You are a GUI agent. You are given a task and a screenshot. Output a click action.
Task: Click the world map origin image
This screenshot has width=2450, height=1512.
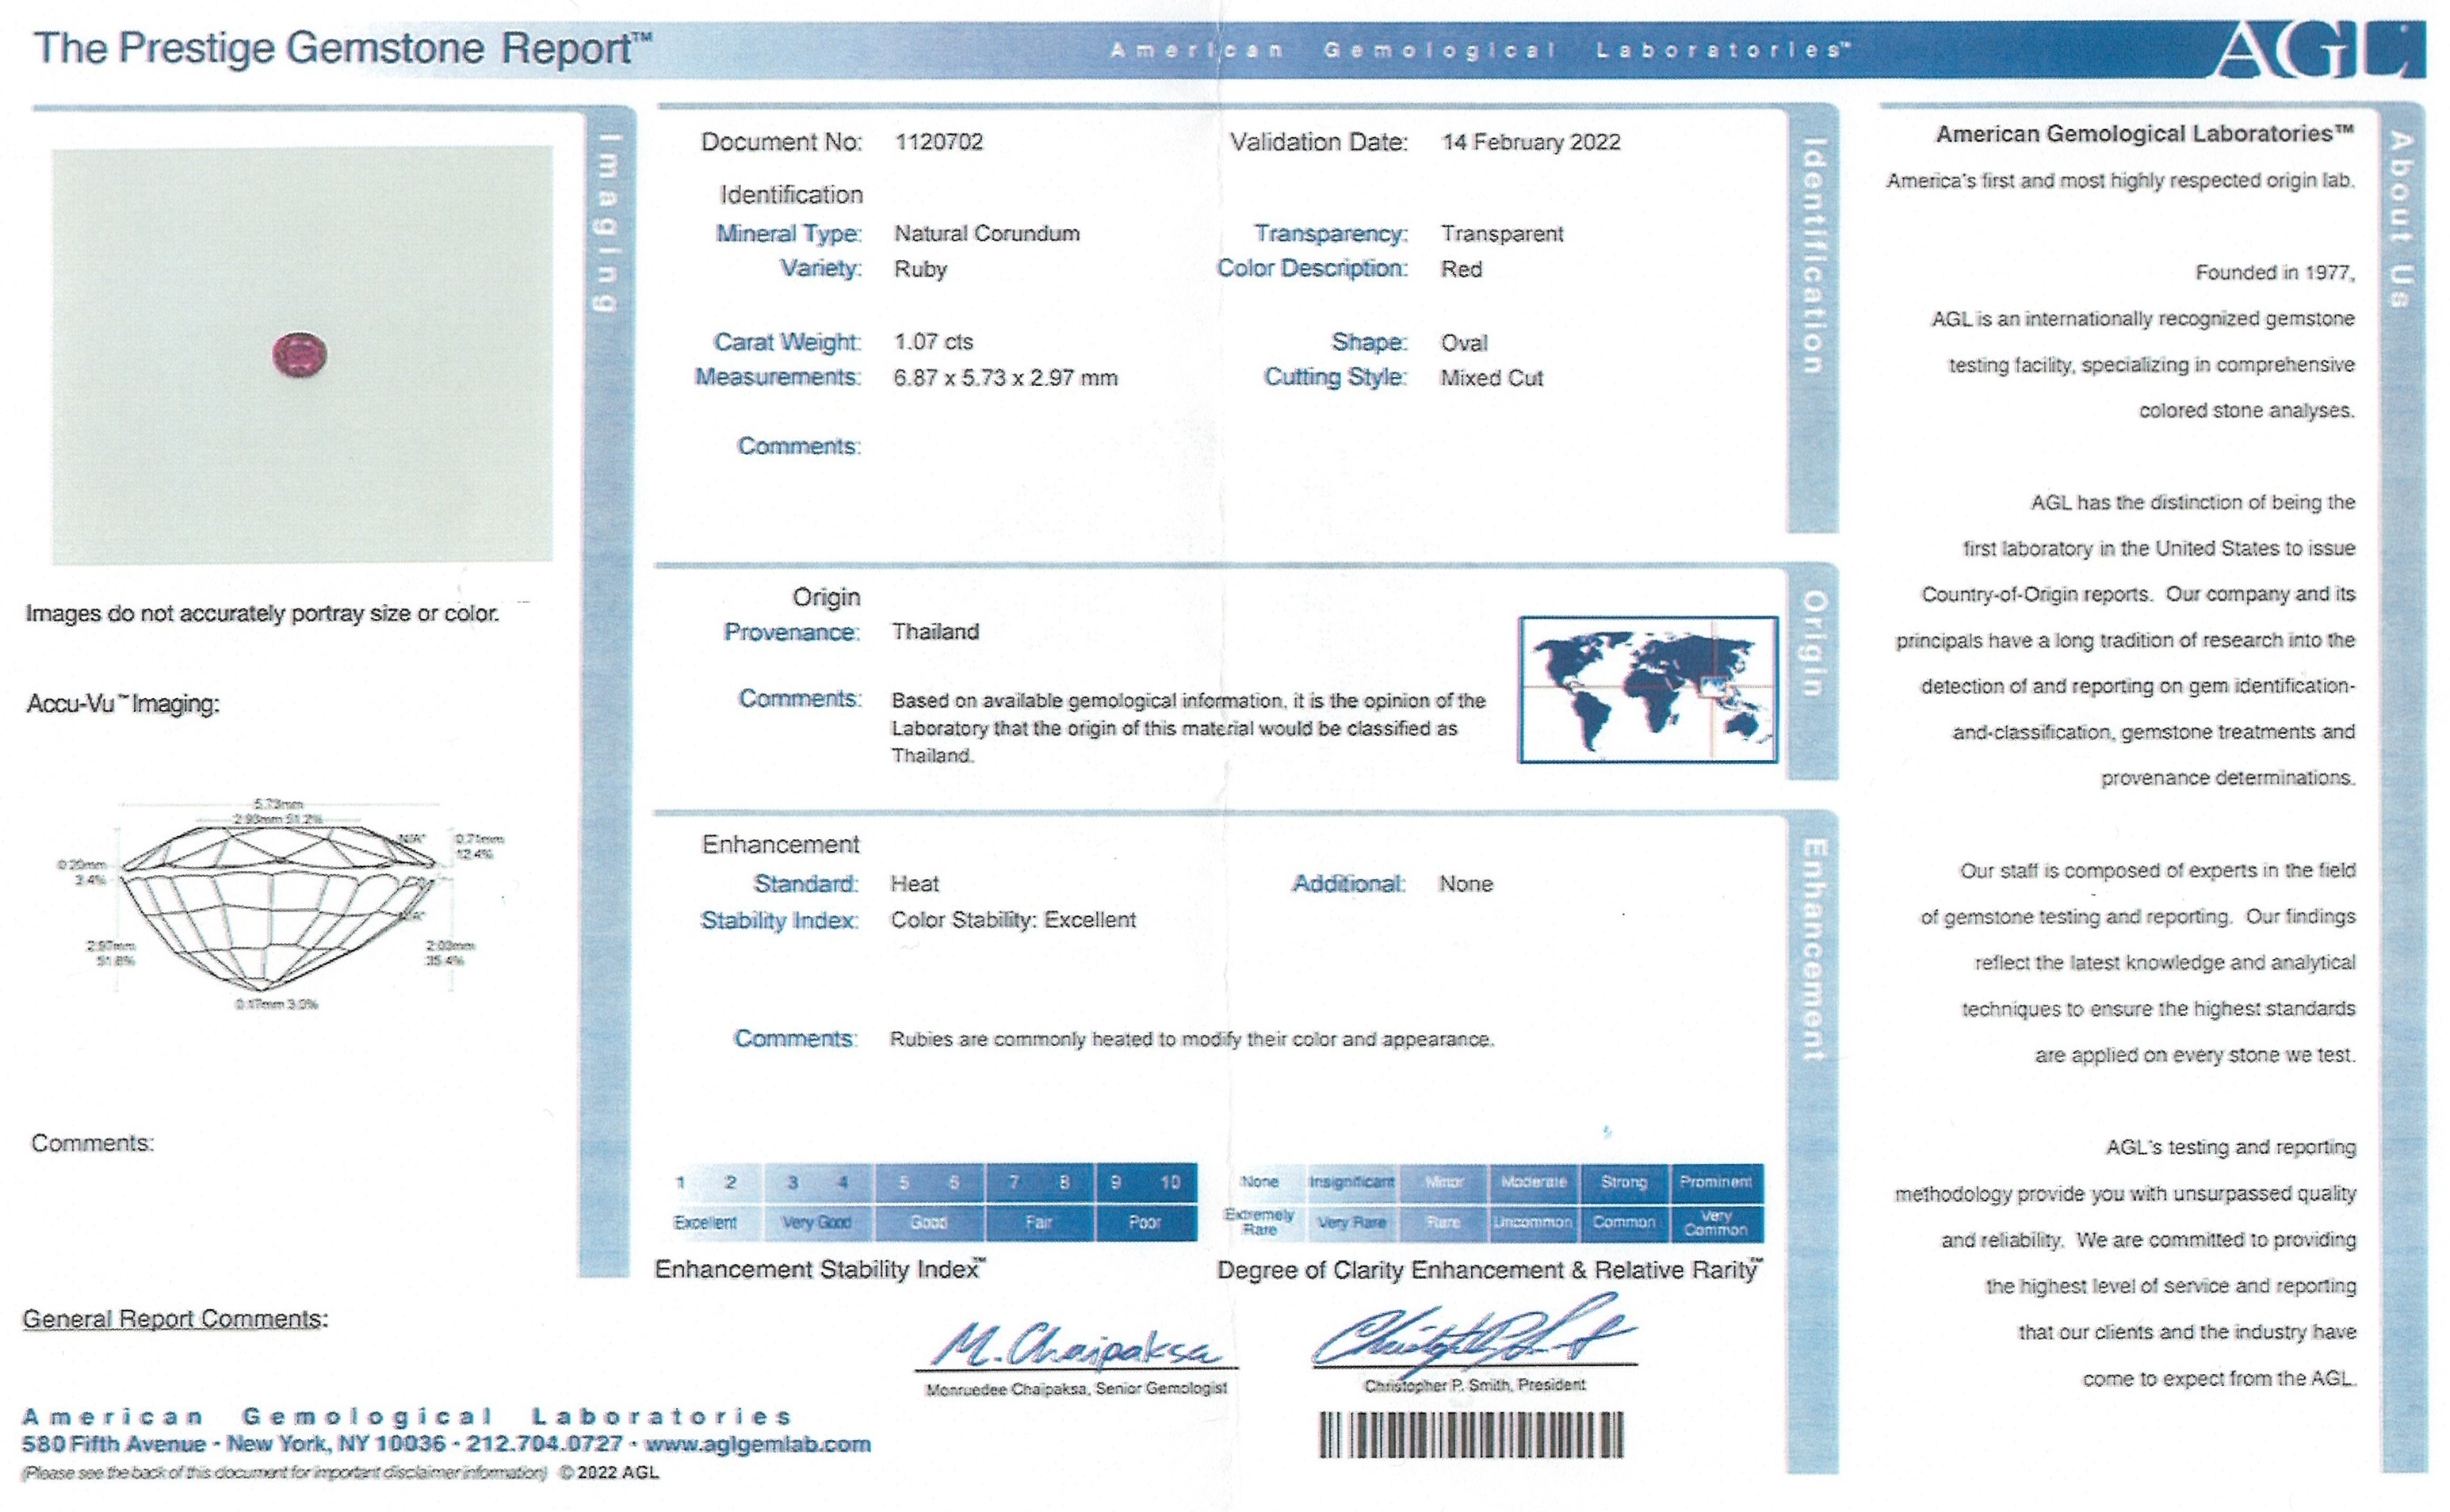(1647, 689)
